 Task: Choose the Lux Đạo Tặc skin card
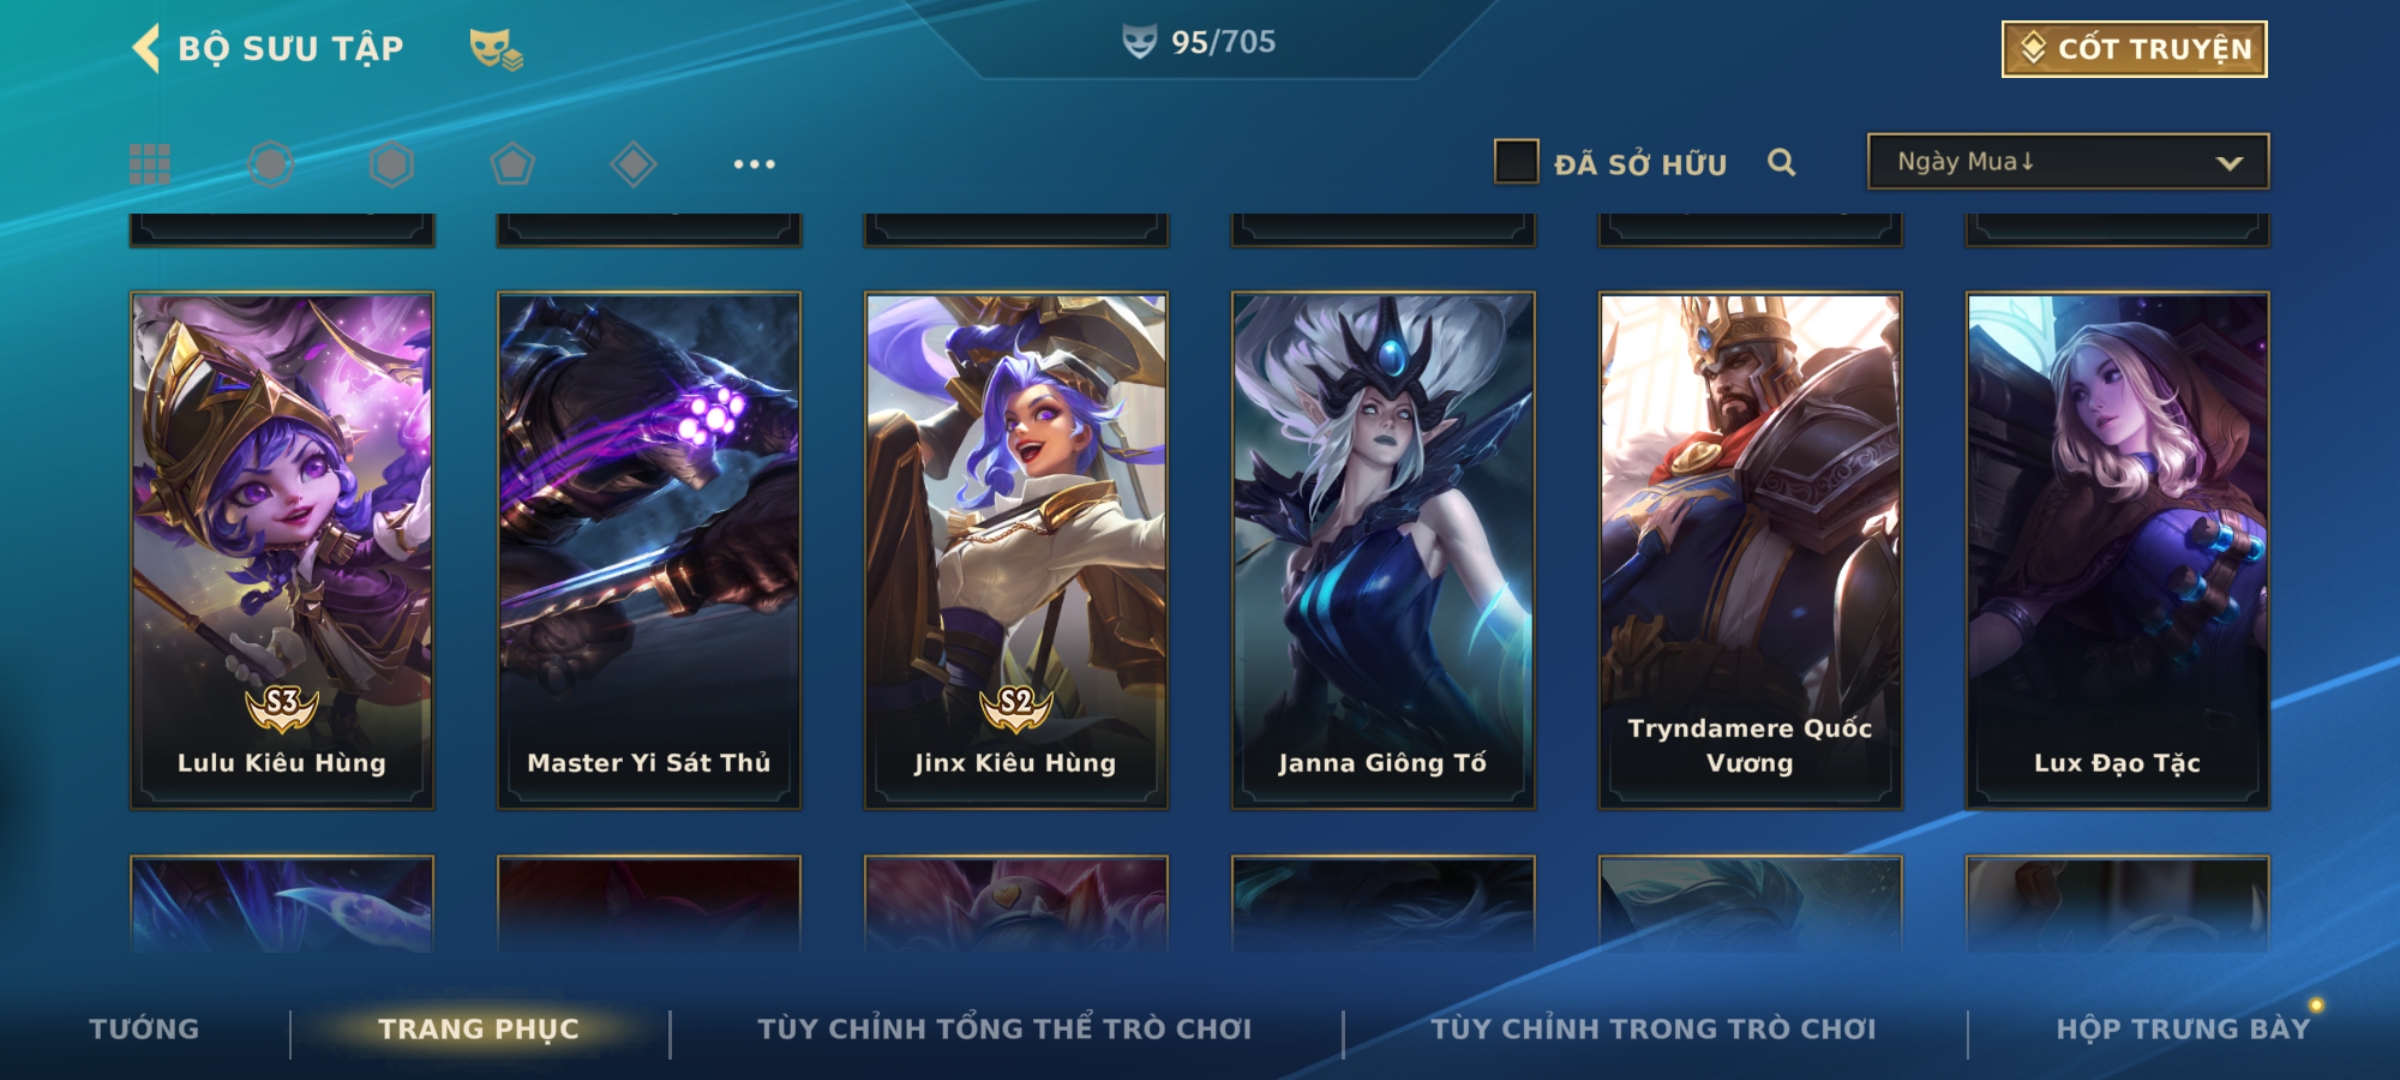2118,550
